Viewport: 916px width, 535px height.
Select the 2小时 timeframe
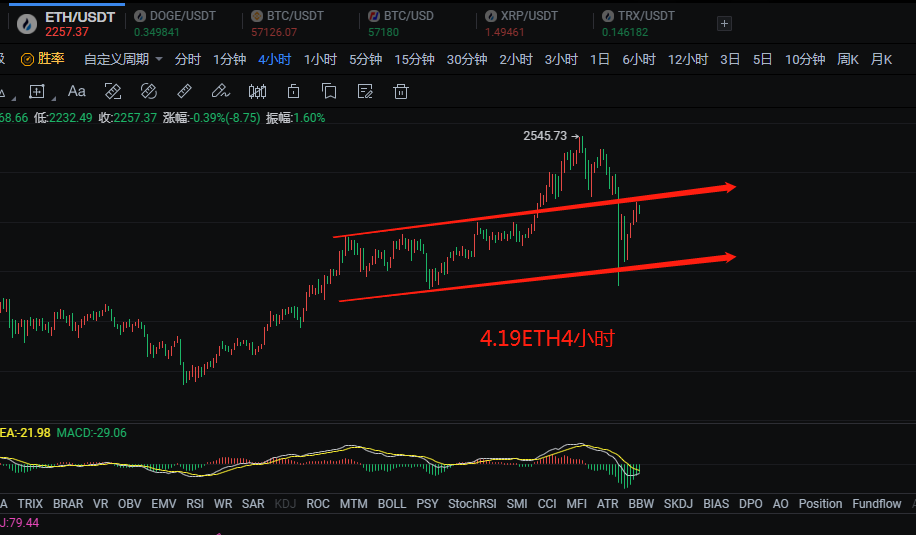pos(516,59)
